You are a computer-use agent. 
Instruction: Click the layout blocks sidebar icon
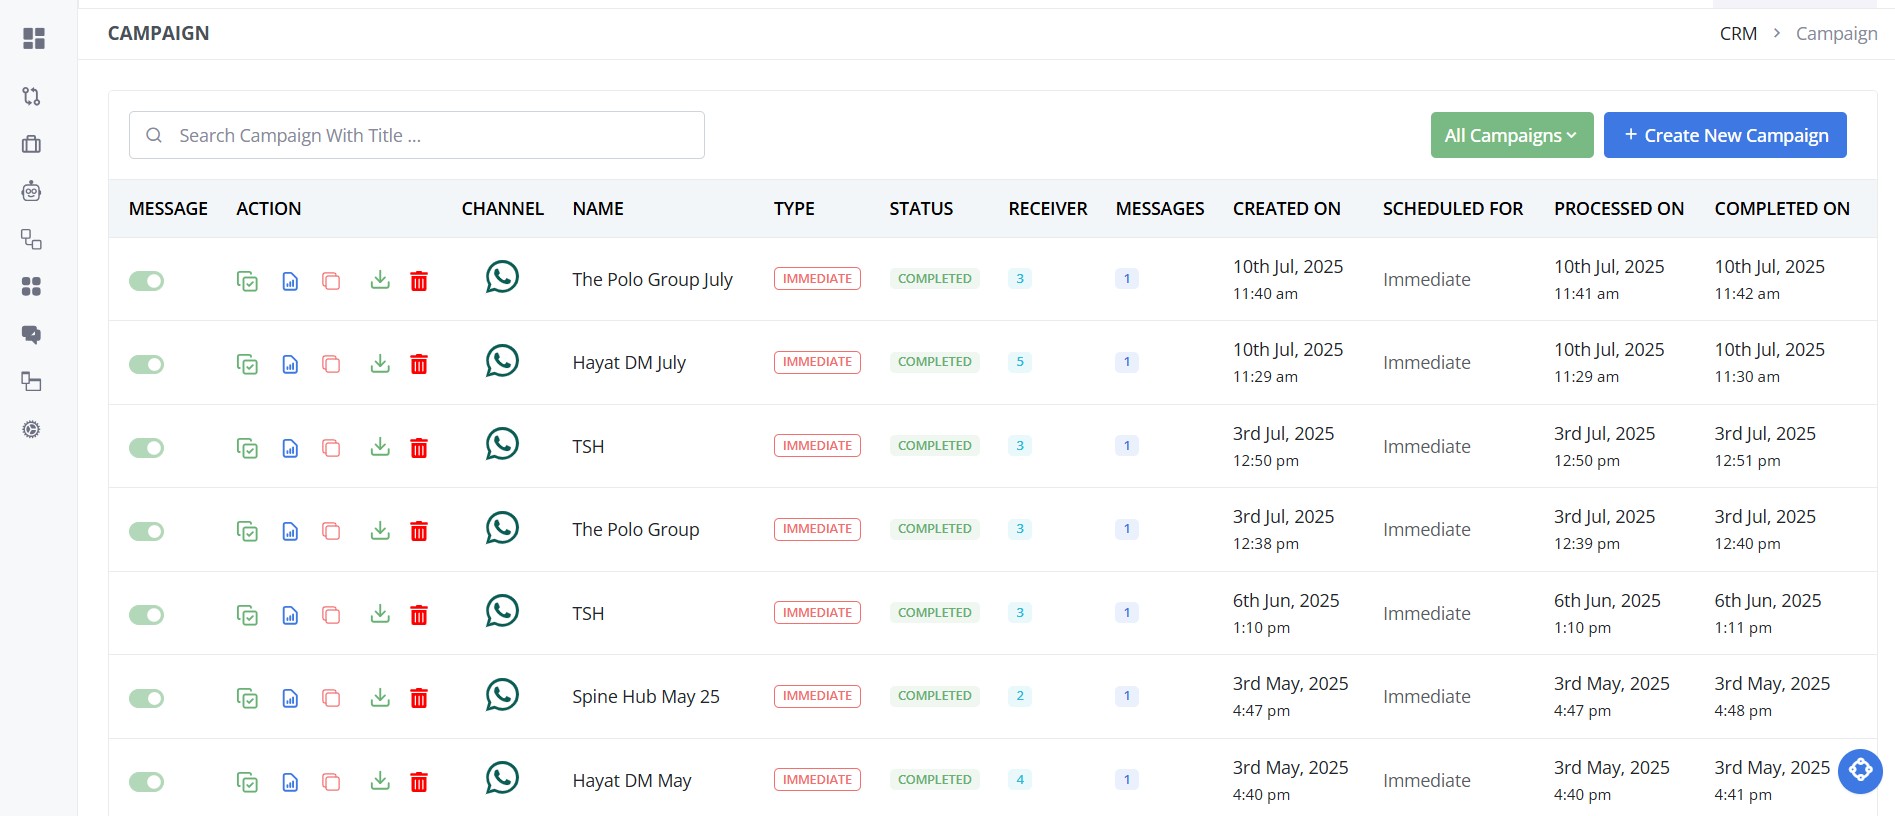31,381
